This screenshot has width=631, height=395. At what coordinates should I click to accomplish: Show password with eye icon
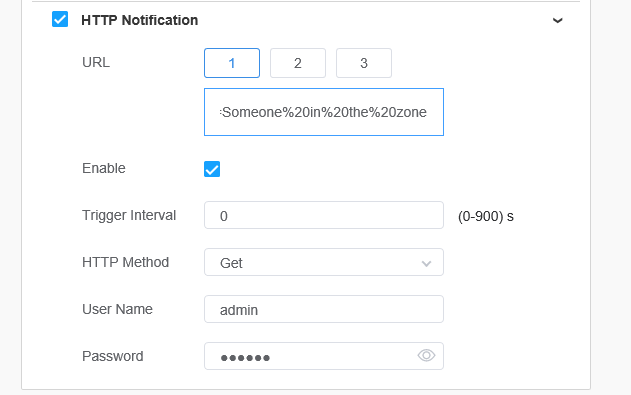[x=426, y=356]
